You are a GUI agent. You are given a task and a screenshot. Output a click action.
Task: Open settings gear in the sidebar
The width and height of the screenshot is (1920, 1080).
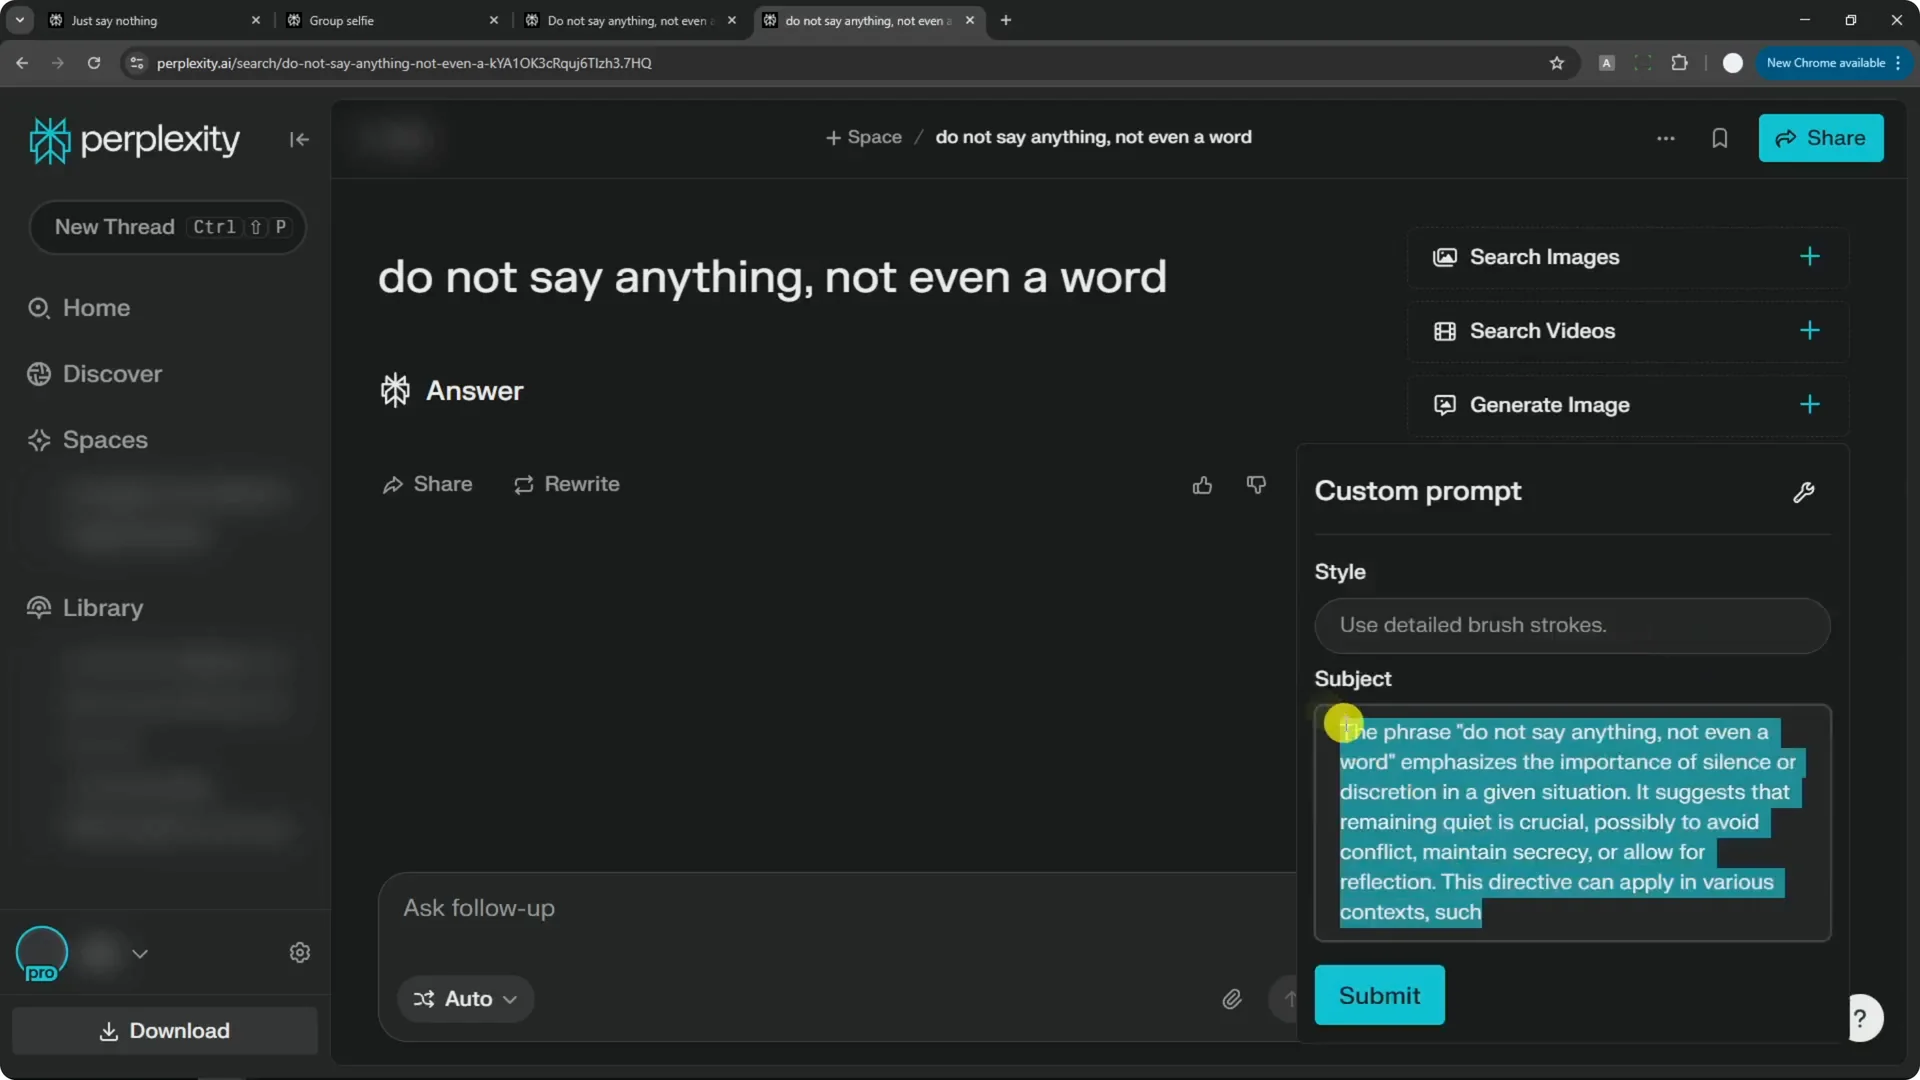(300, 953)
